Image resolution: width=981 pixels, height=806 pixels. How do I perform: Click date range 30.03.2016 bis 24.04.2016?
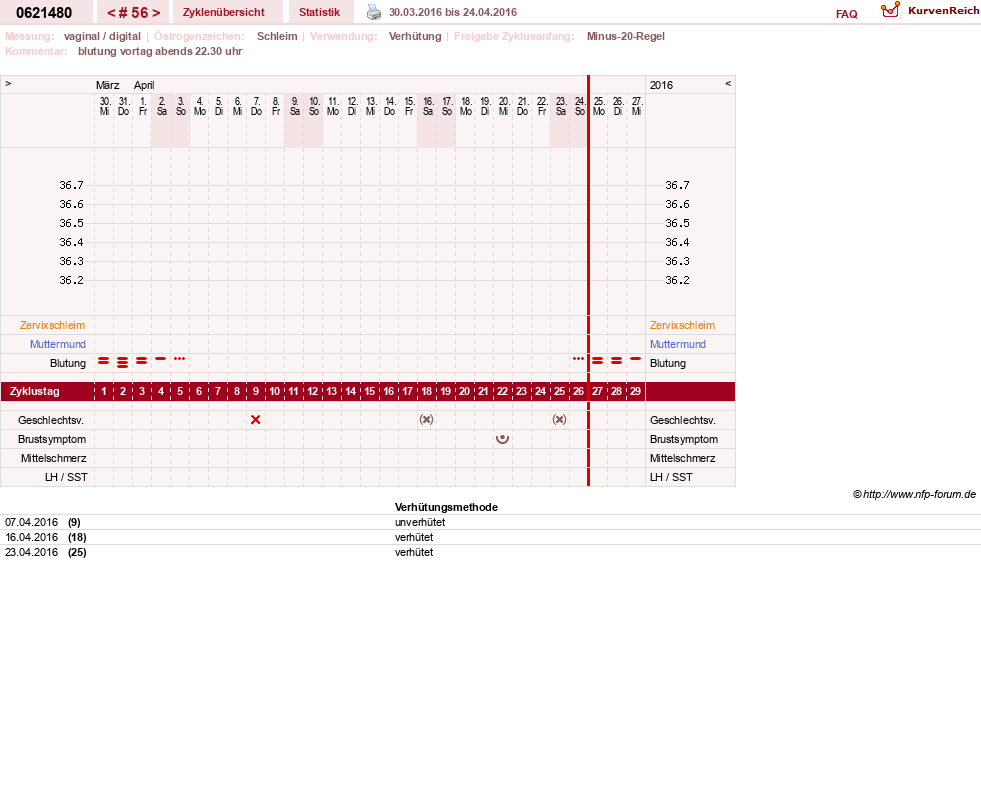pos(453,13)
